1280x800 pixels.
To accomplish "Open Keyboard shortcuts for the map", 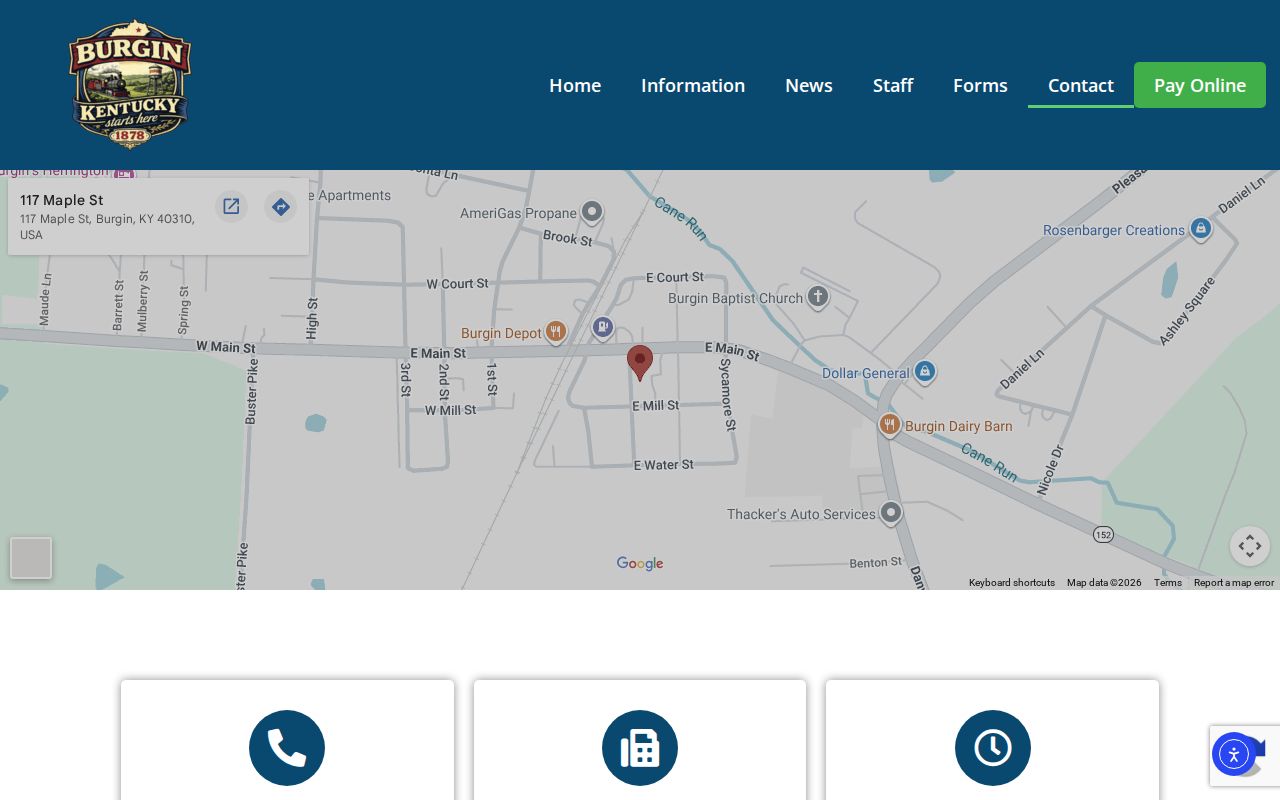I will point(1012,583).
